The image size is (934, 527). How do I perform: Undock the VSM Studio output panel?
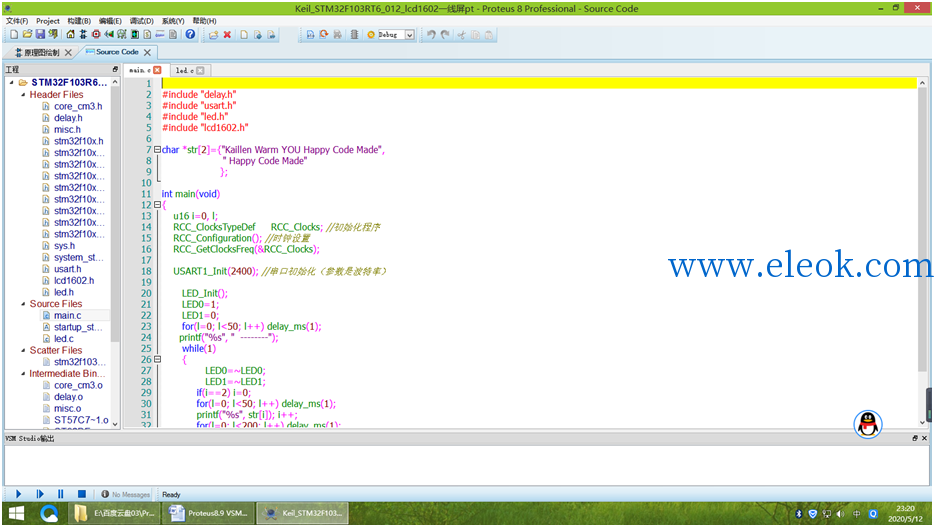point(915,438)
